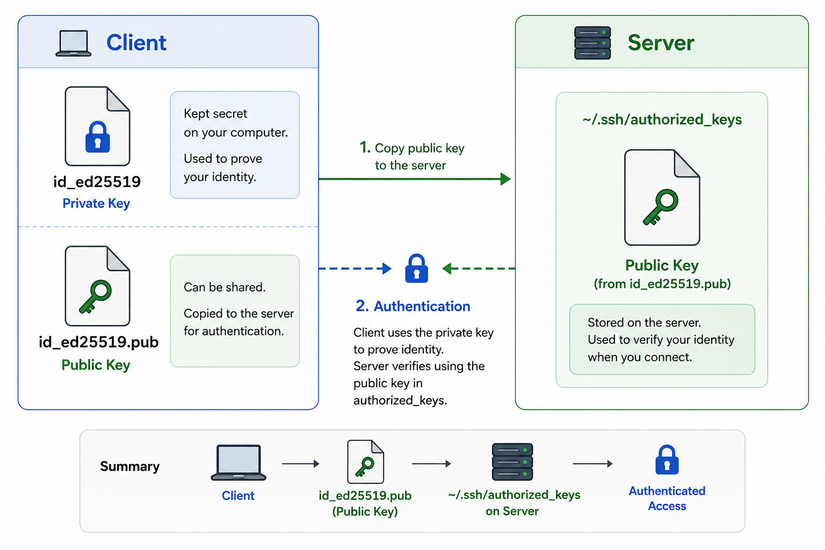Click the '1. Copy public key to the server' label
The height and width of the screenshot is (550, 825).
click(x=412, y=156)
